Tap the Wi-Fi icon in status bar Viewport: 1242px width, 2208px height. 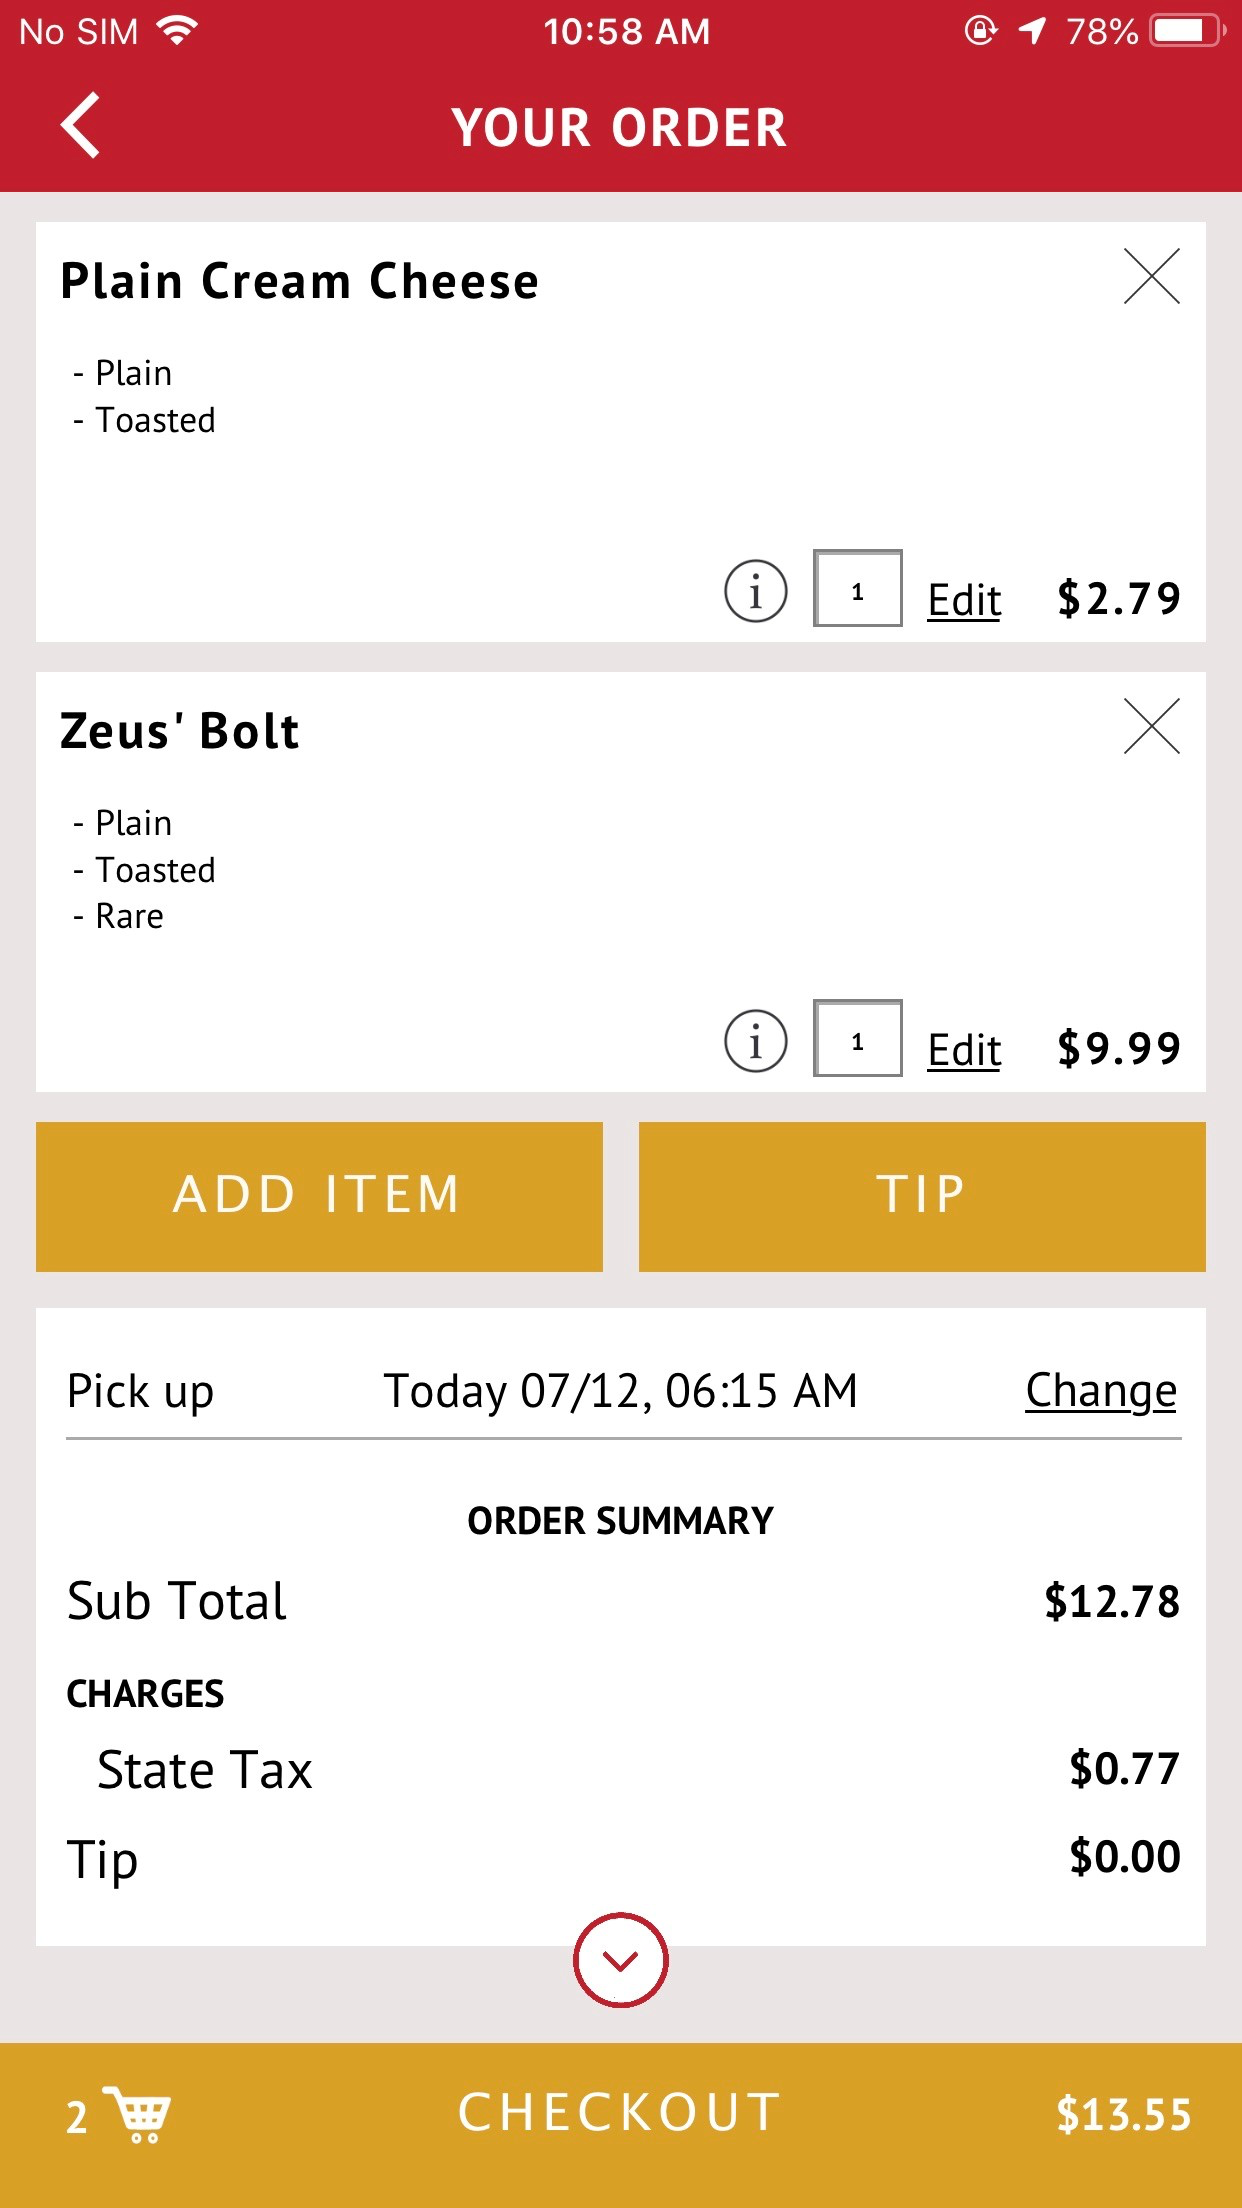[178, 31]
